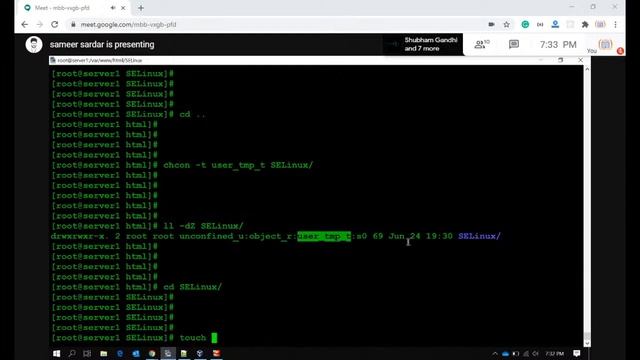Open taskbar notification center
Image resolution: width=640 pixels, height=360 pixels.
[x=577, y=353]
